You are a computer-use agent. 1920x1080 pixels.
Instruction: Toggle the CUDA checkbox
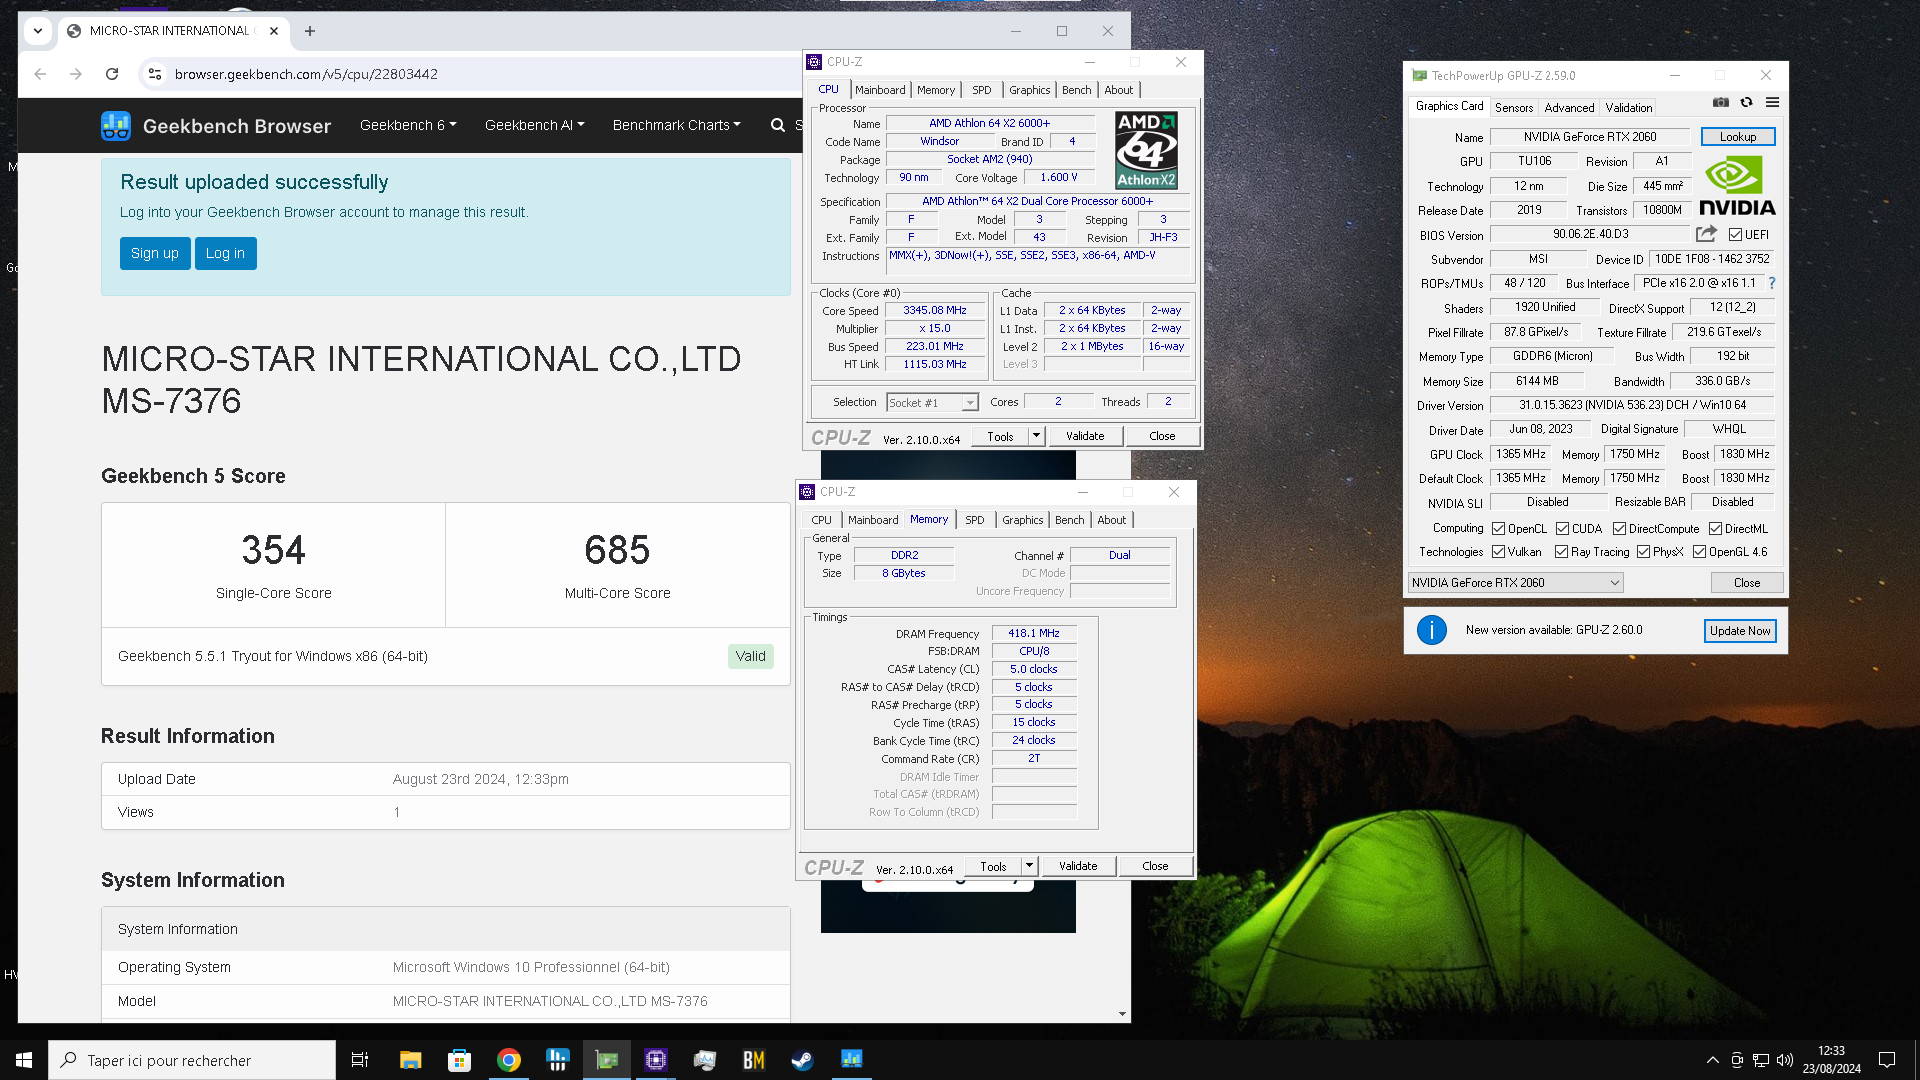click(1562, 528)
